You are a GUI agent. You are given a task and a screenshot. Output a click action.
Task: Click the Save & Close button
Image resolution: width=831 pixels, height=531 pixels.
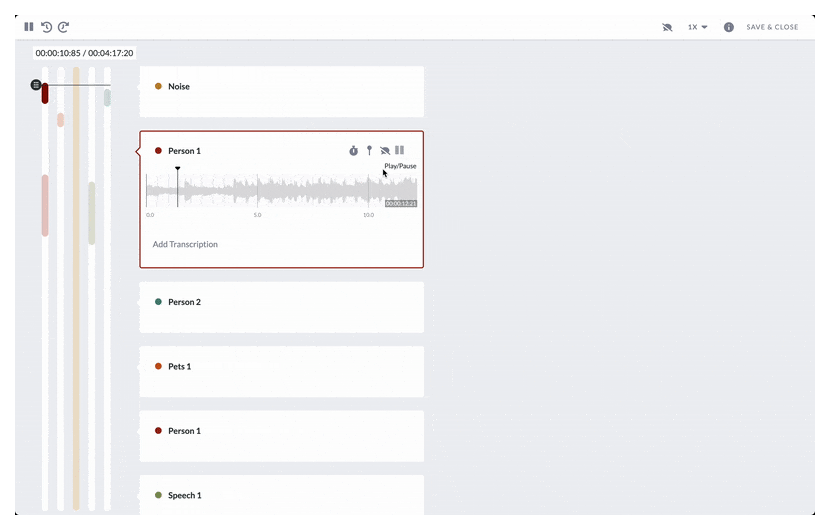point(772,27)
